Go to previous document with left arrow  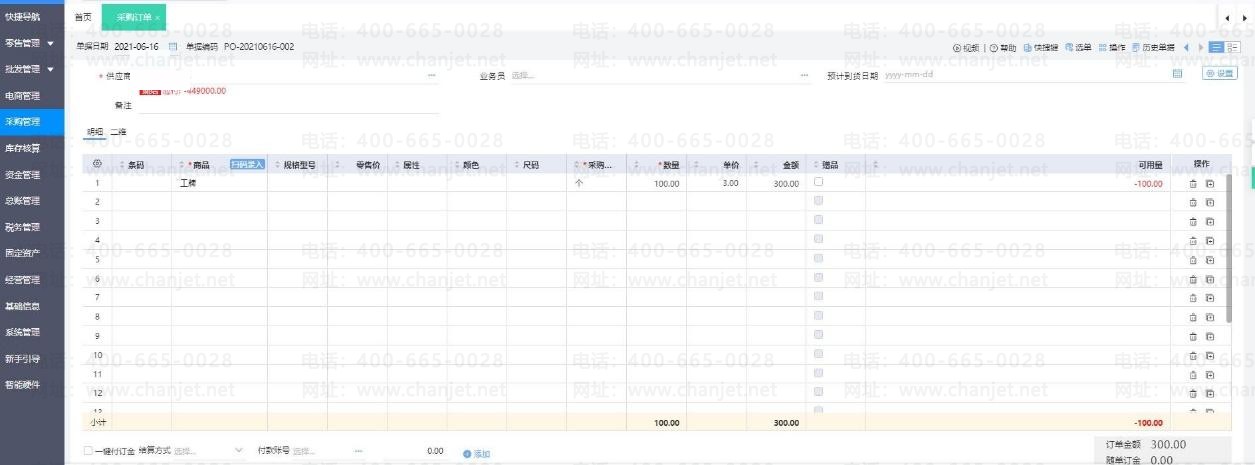click(1186, 47)
